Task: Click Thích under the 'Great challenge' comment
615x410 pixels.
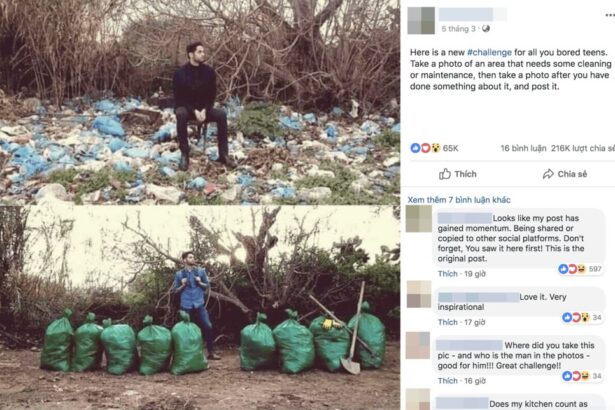Action: (x=448, y=381)
